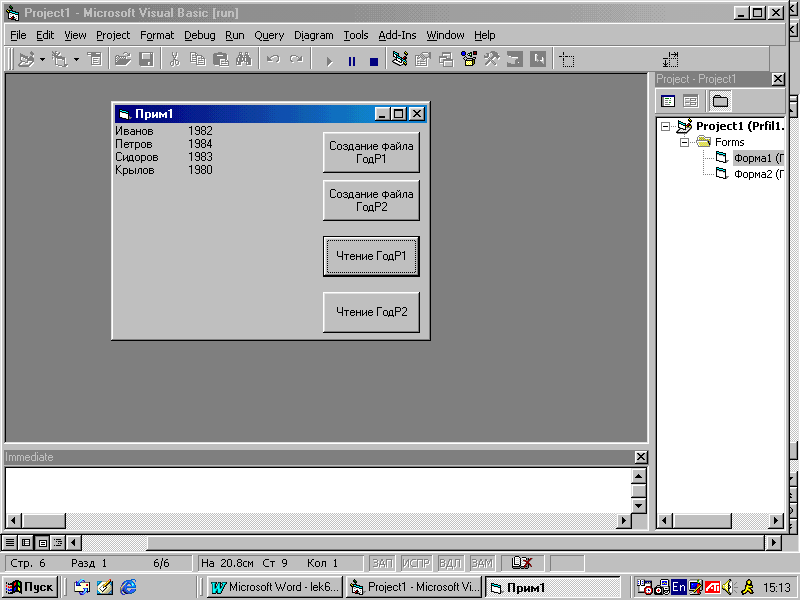Toggle Folders view in Project panel
This screenshot has height=600, width=800.
720,101
